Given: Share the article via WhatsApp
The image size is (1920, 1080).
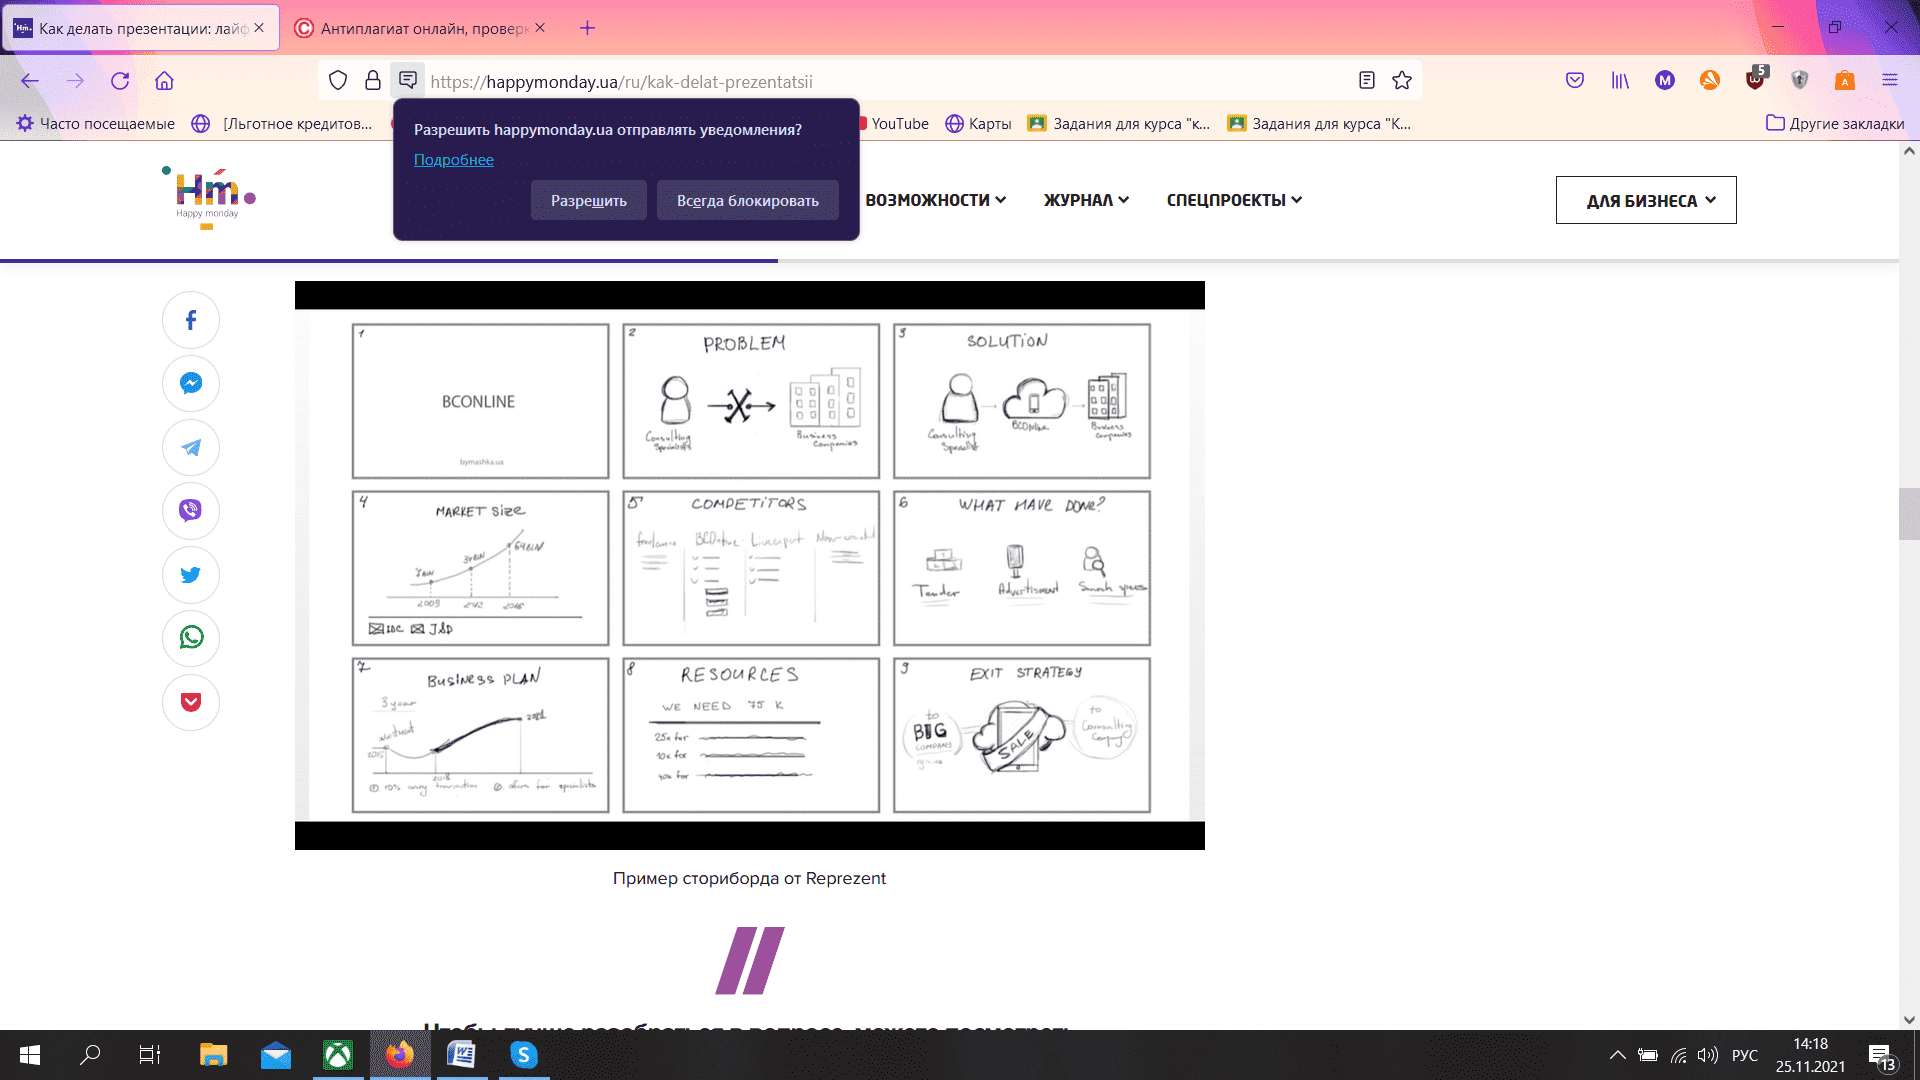Looking at the screenshot, I should coord(191,638).
